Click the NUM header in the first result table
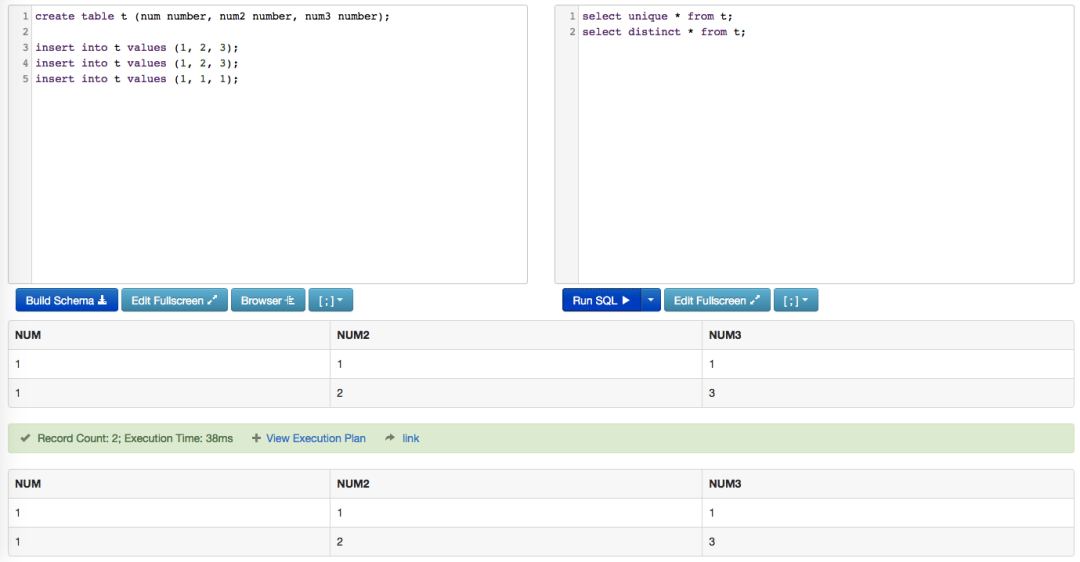 point(28,335)
